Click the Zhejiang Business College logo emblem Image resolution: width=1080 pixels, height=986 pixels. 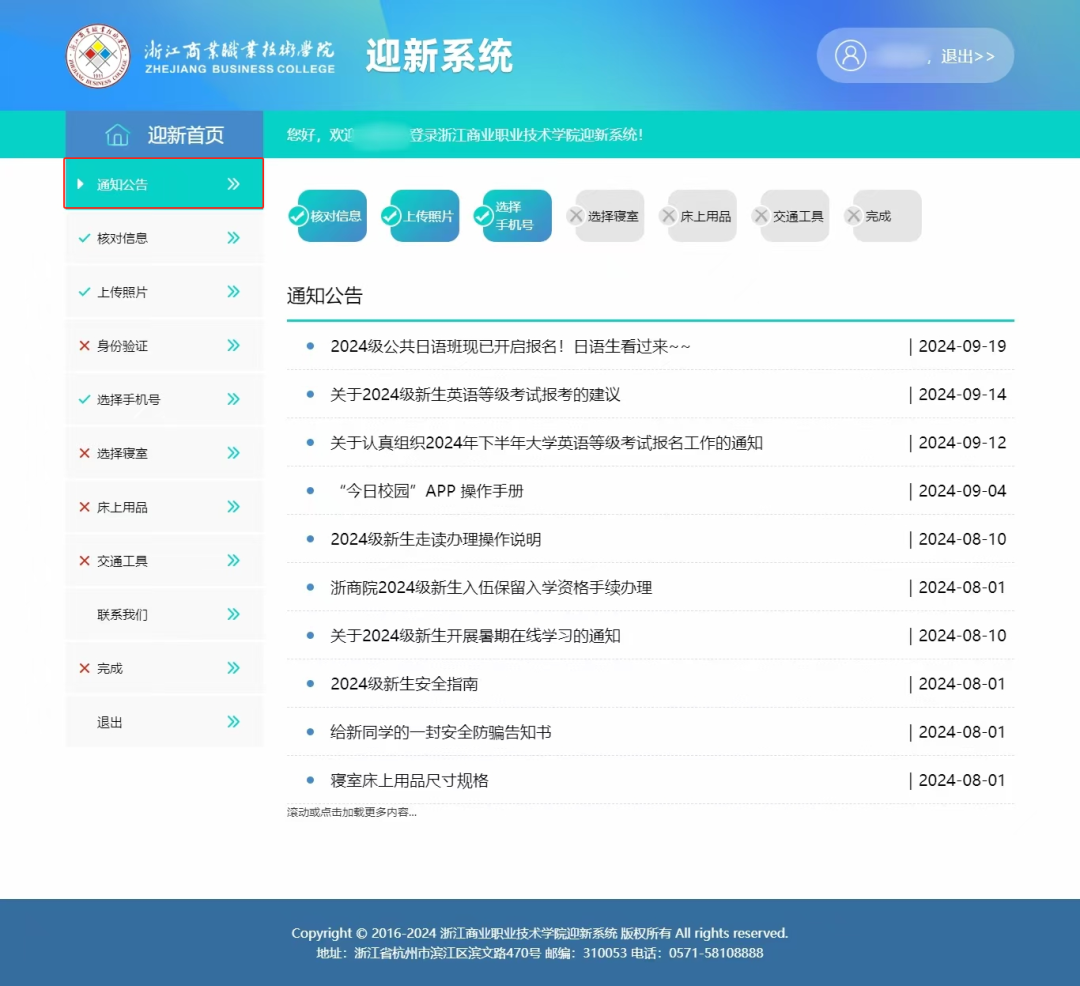[98, 56]
